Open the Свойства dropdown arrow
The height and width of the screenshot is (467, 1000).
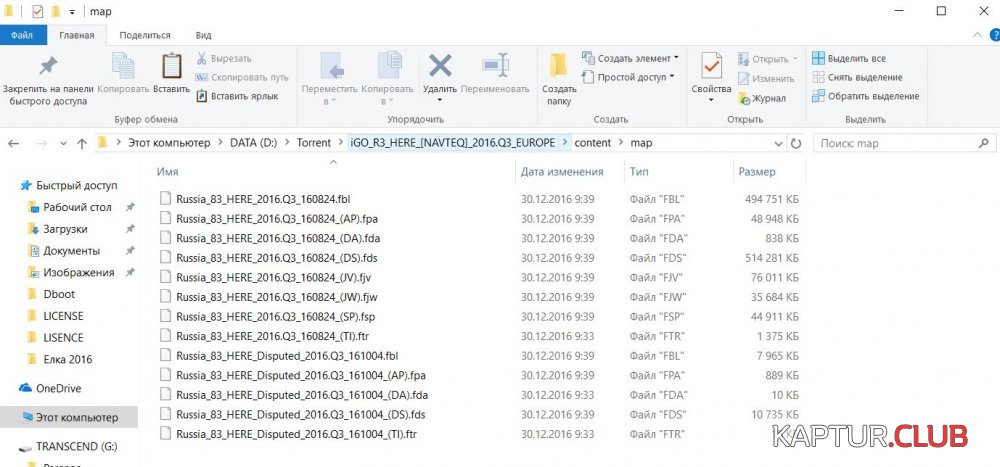(711, 100)
